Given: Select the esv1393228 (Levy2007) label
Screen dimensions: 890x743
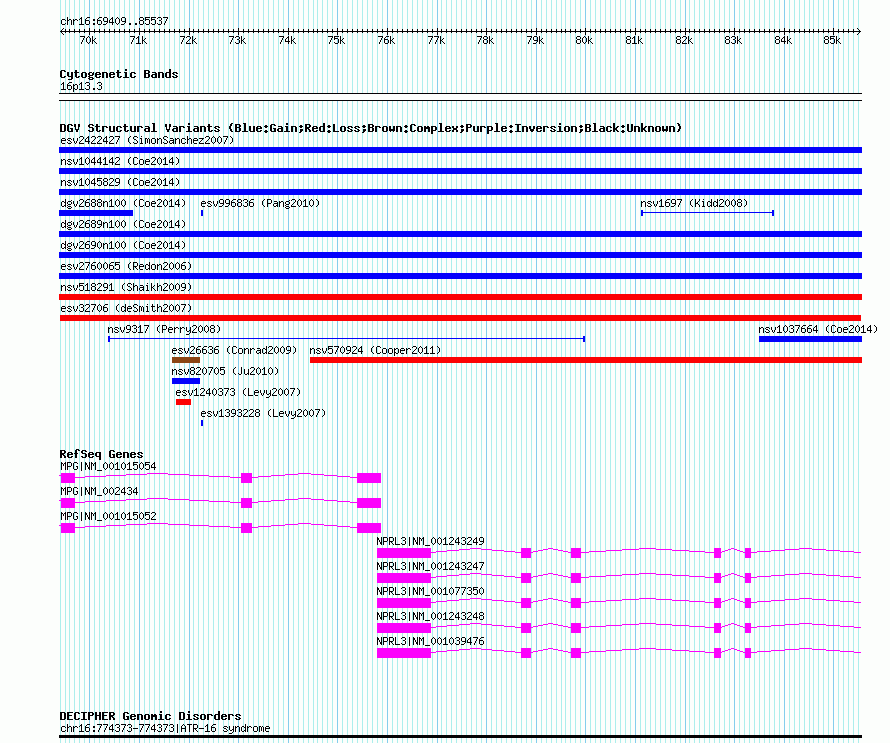Looking at the screenshot, I should coord(263,413).
